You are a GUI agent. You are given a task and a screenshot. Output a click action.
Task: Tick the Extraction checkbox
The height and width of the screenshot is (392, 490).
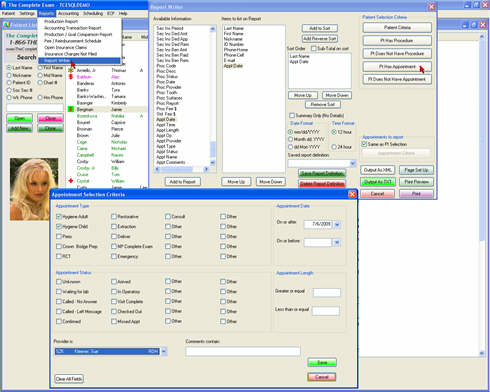[x=114, y=227]
